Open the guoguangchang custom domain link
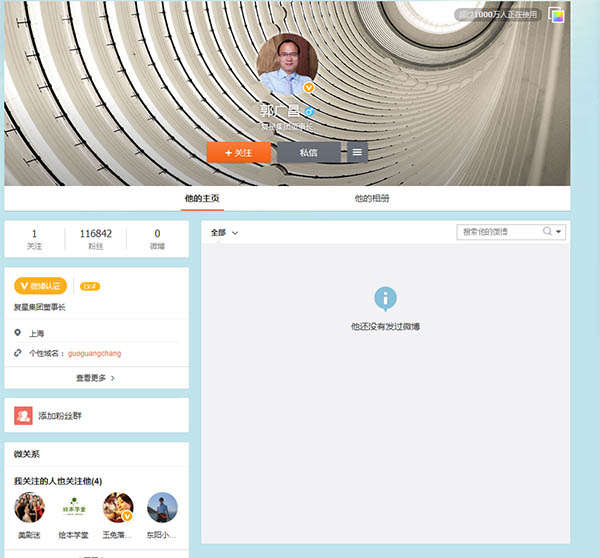600x558 pixels. (94, 353)
